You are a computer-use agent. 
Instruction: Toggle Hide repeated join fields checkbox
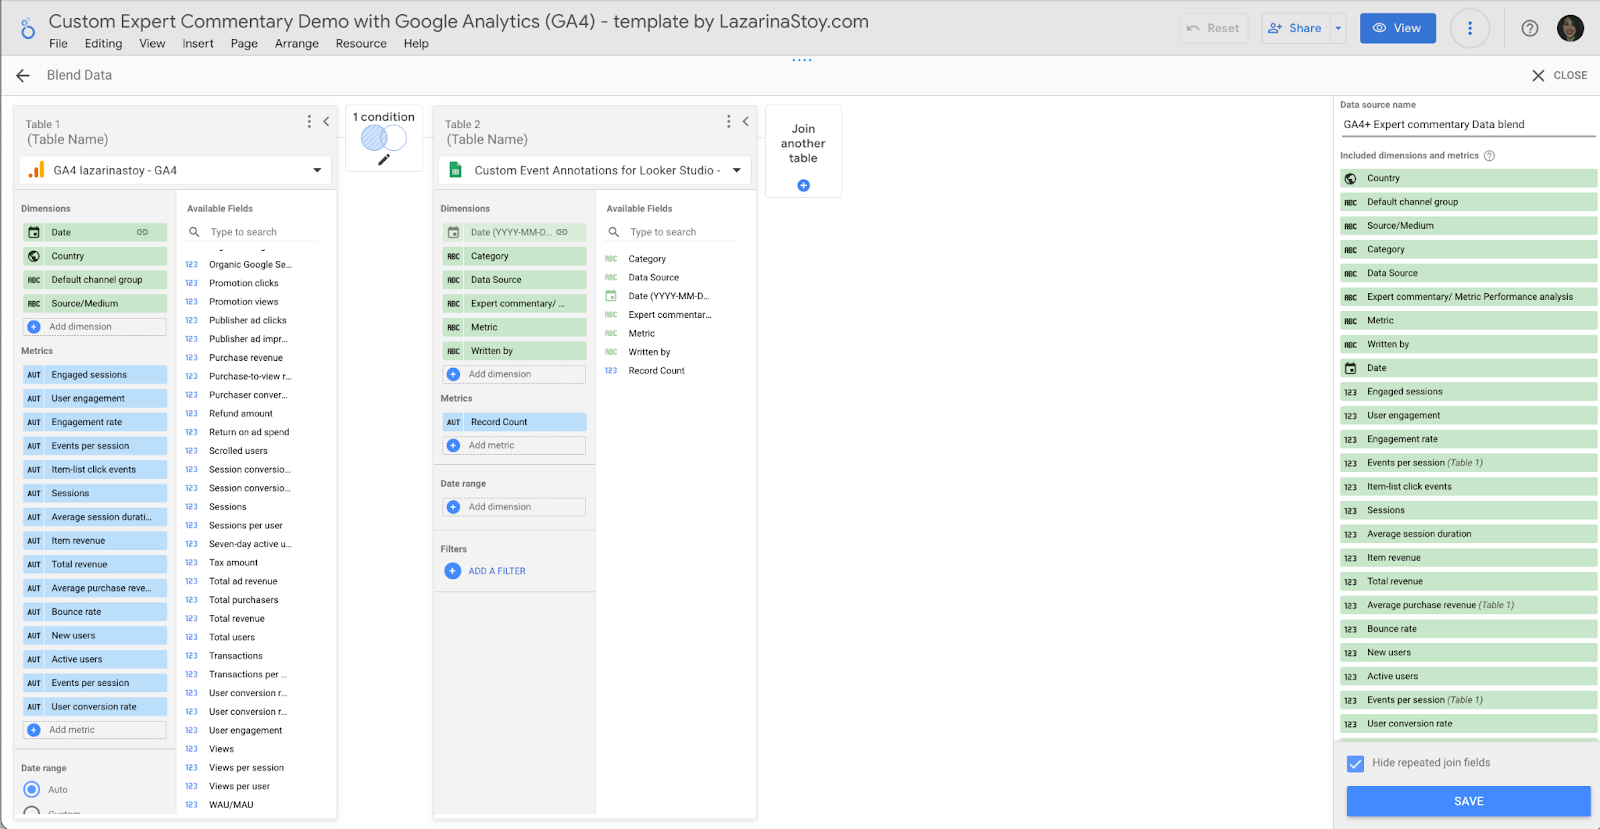click(x=1355, y=764)
